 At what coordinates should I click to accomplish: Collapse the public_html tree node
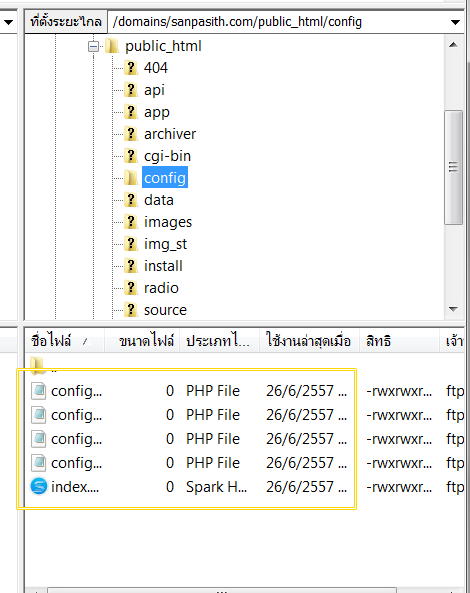point(93,47)
